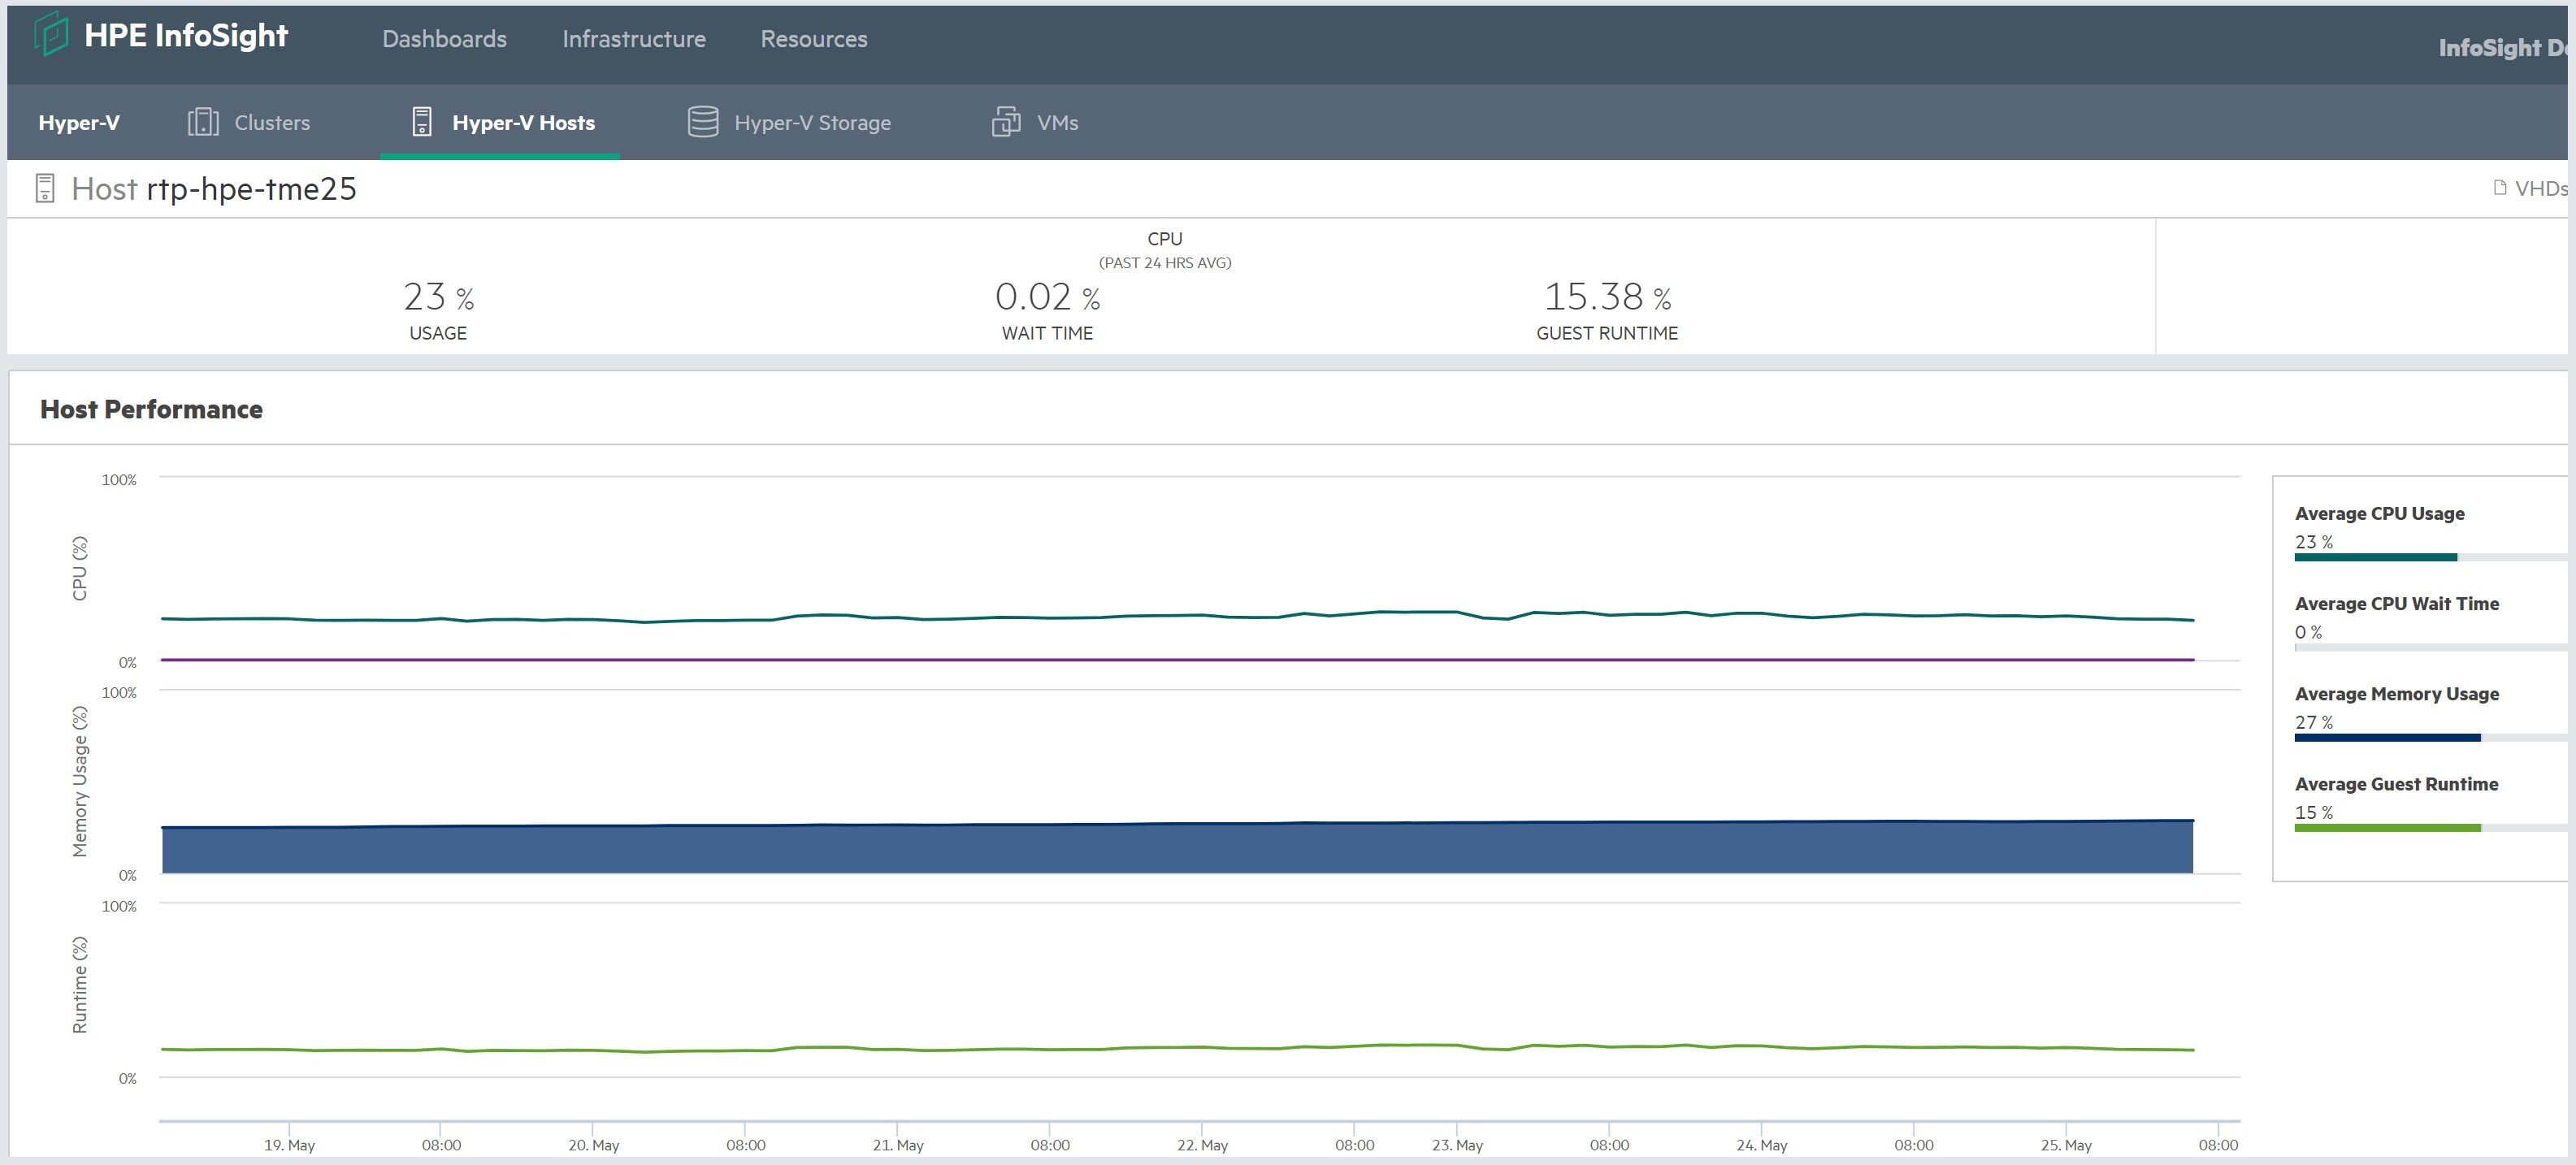
Task: Click the 23. May timeline label
Action: tap(1457, 1145)
